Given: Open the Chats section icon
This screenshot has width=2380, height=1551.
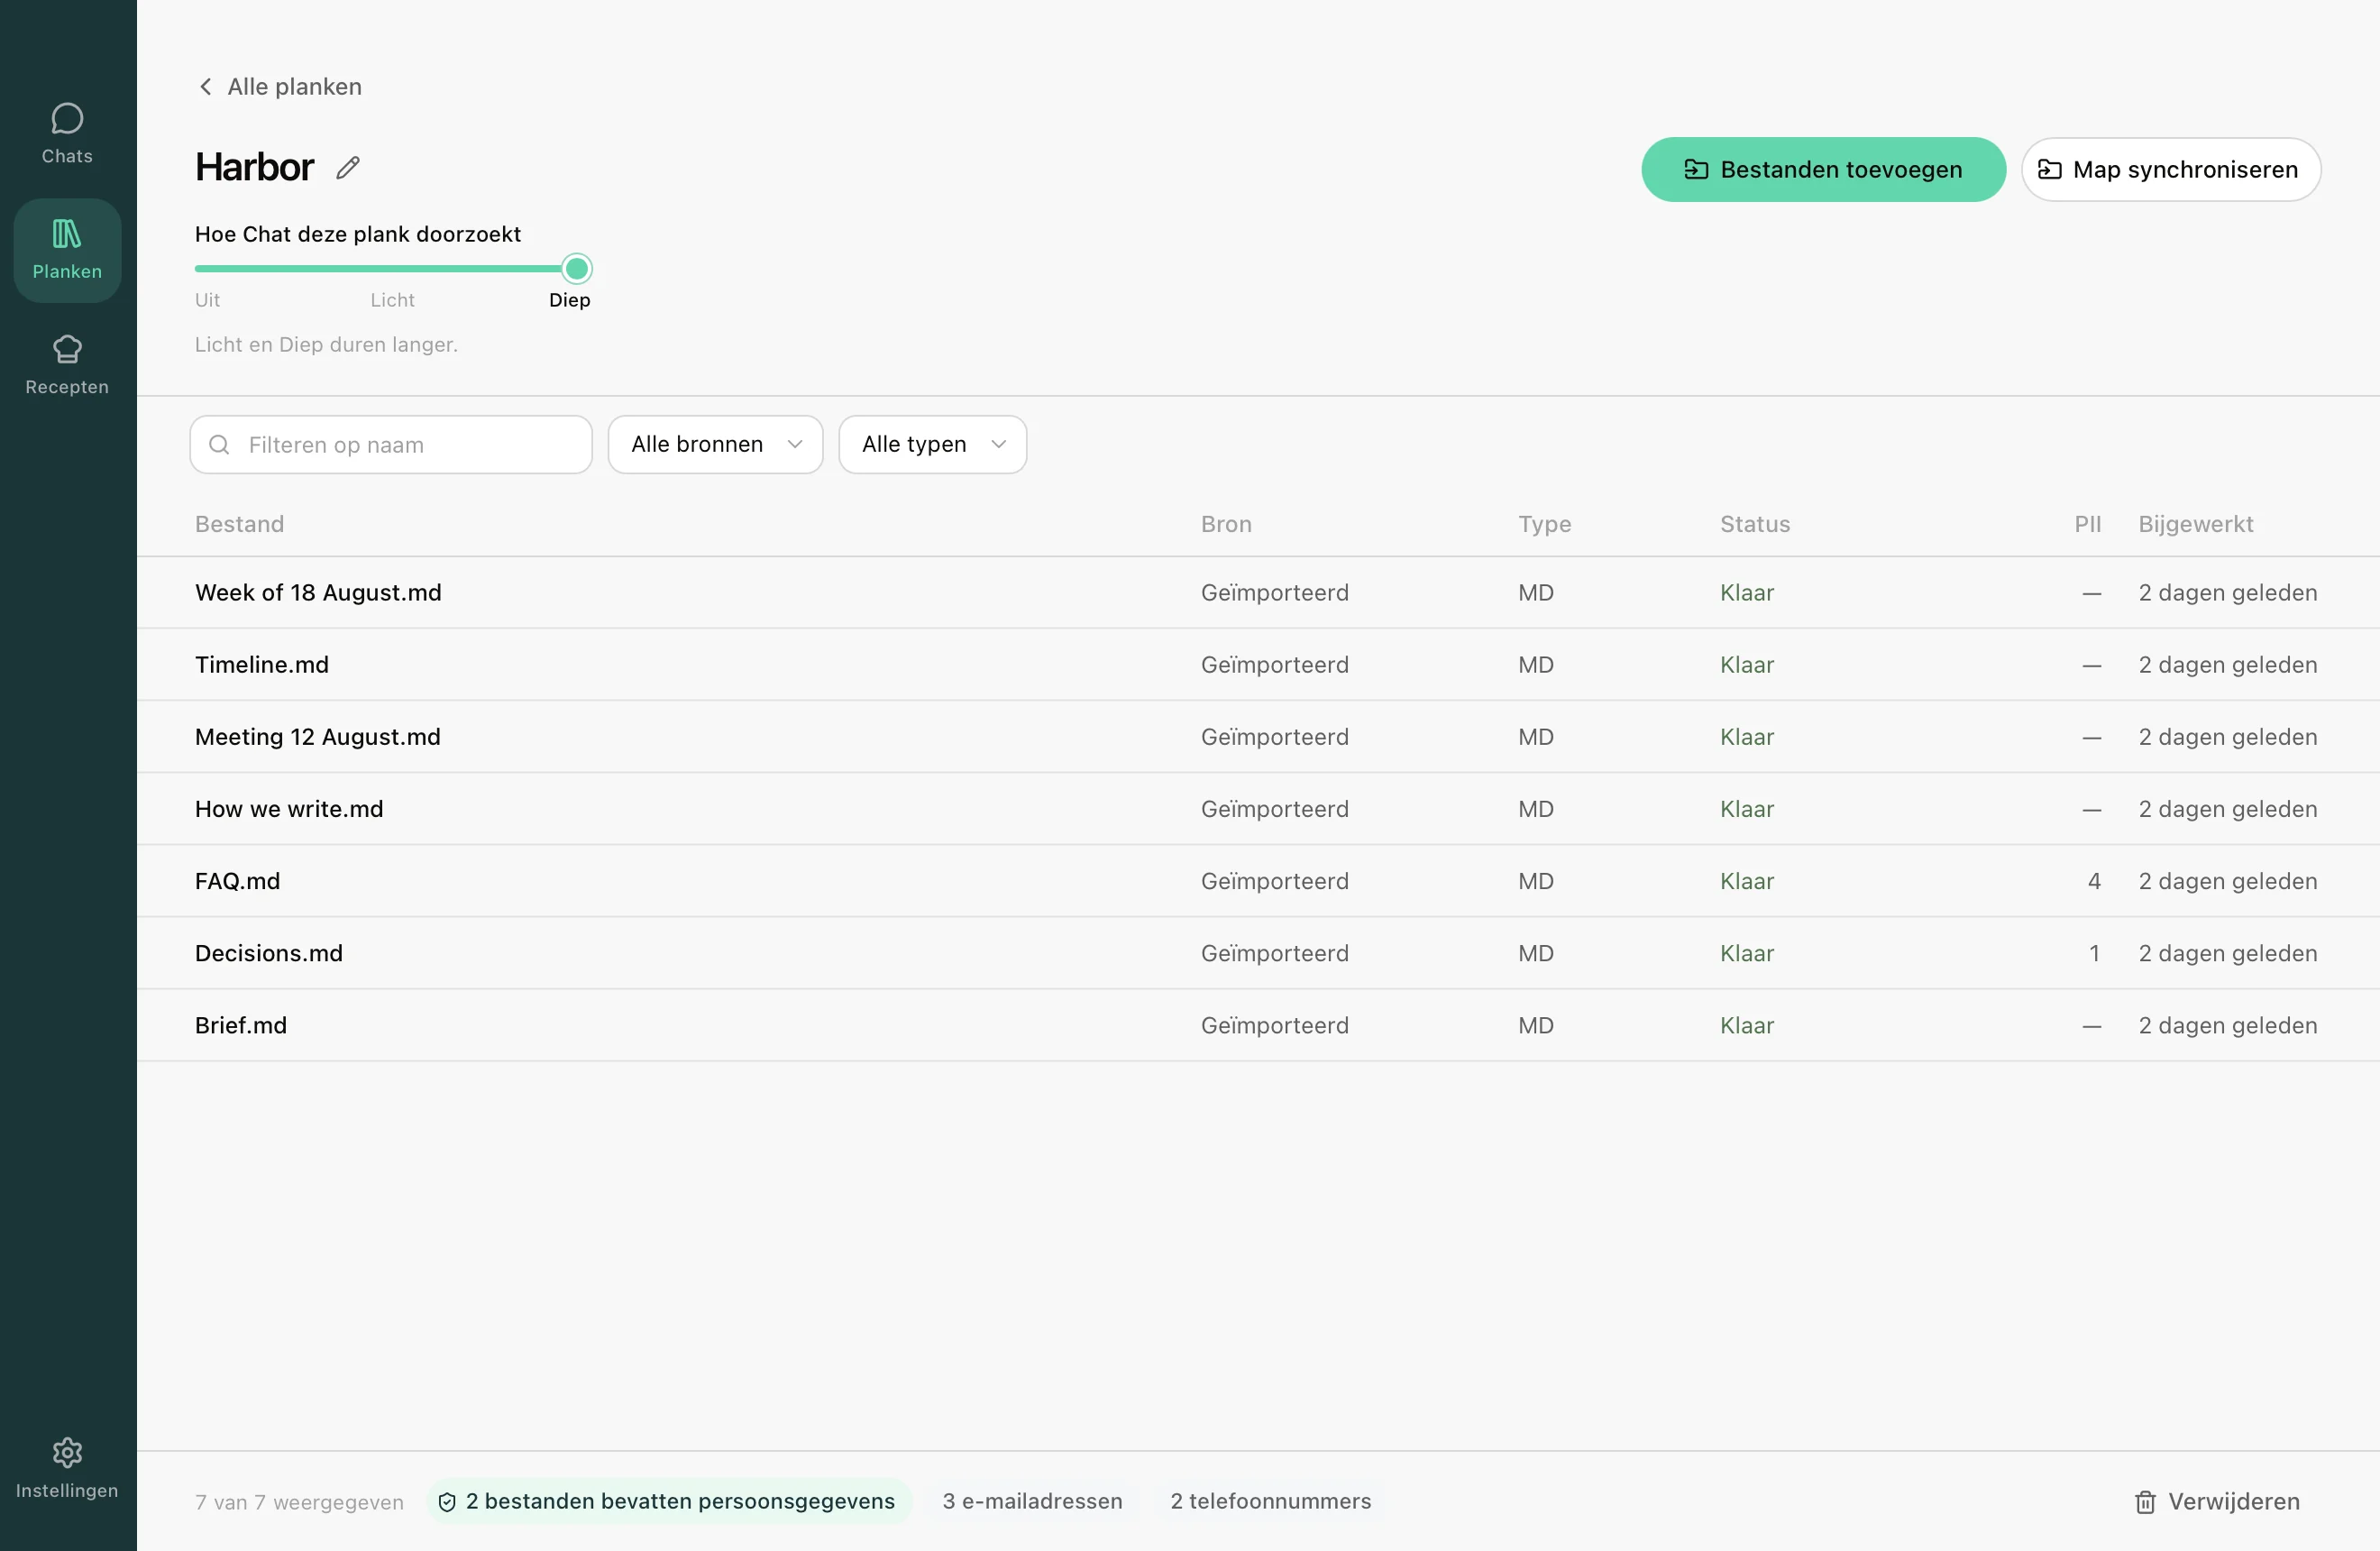Looking at the screenshot, I should [67, 119].
